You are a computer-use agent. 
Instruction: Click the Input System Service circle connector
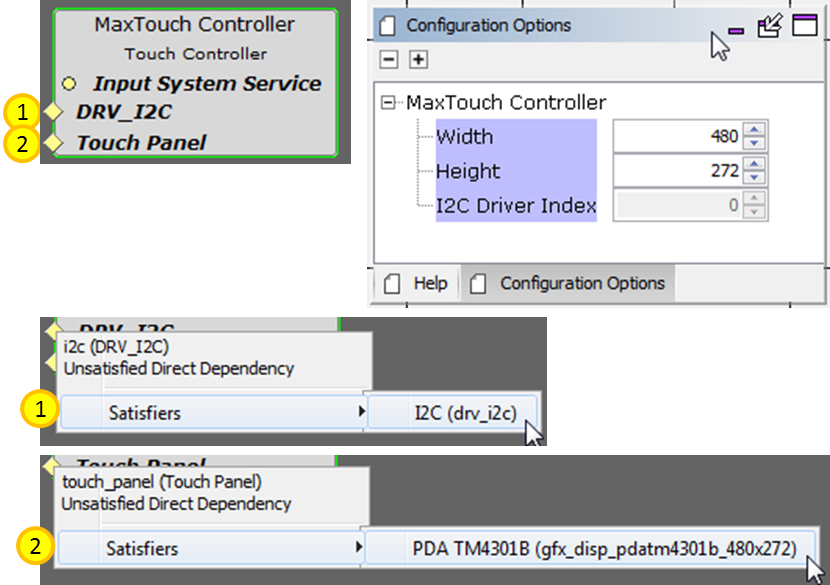69,84
